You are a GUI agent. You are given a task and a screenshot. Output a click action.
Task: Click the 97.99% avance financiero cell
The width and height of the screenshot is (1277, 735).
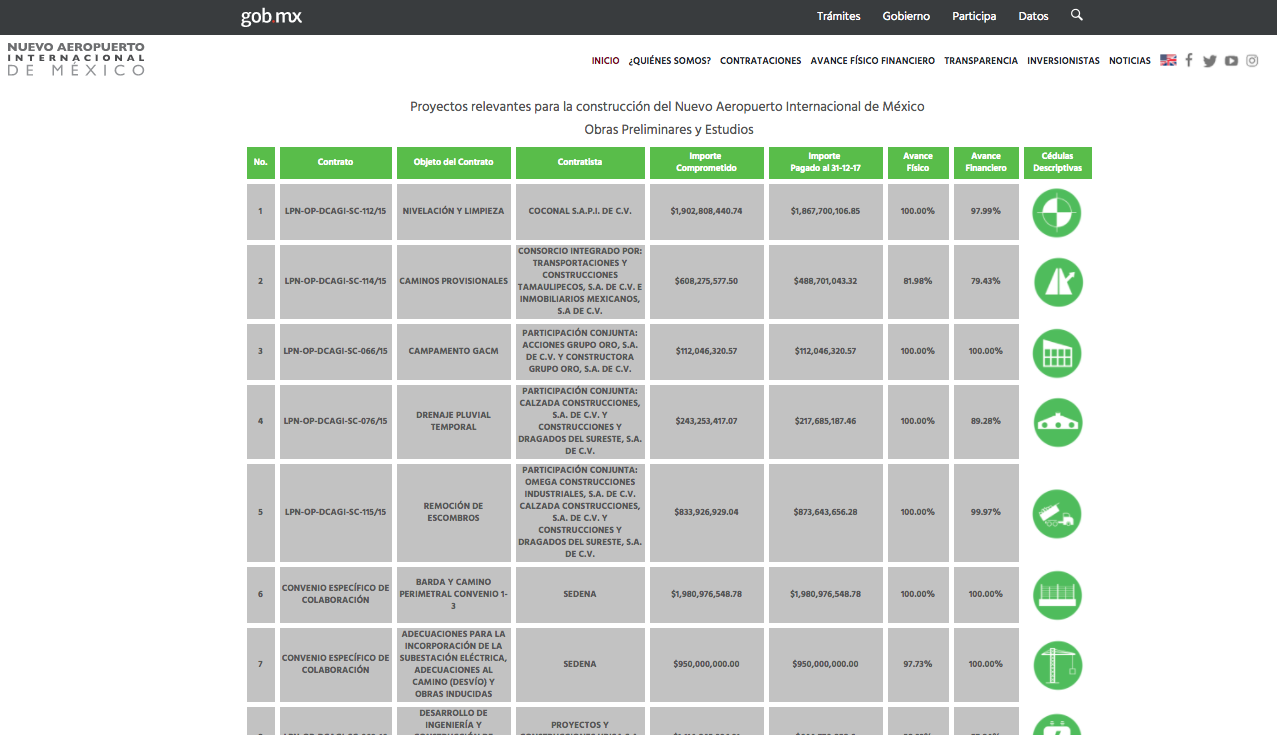(986, 212)
